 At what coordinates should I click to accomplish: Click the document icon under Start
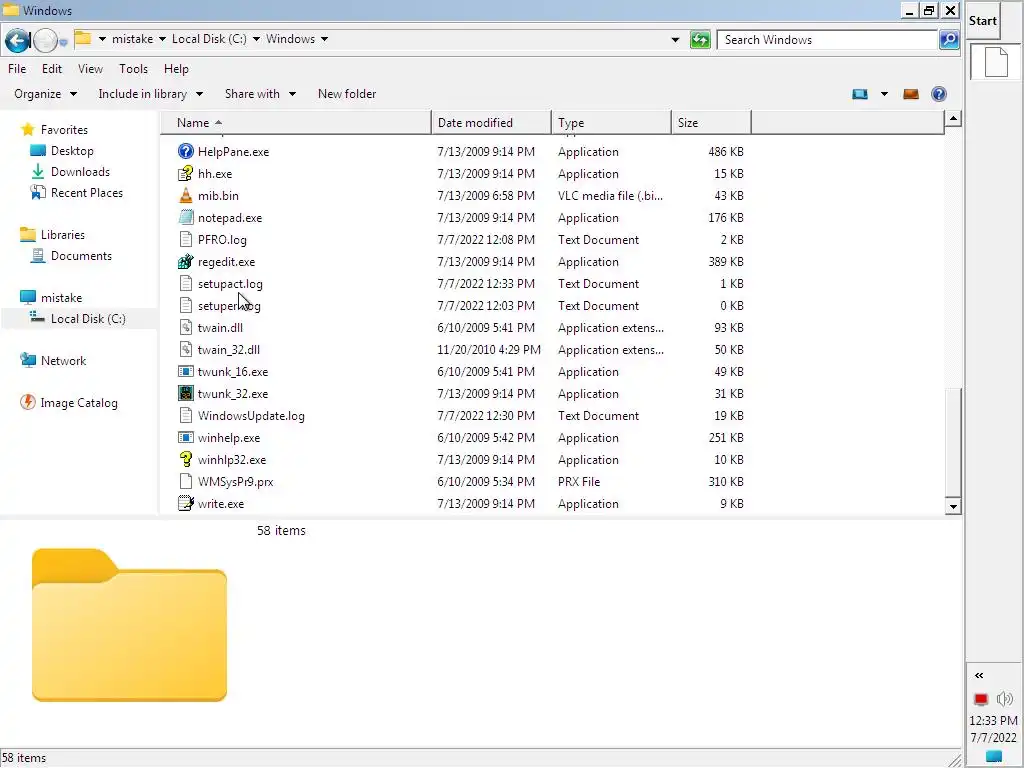point(996,62)
